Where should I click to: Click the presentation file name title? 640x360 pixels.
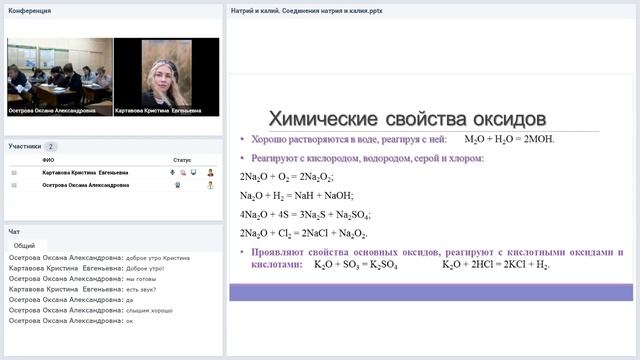point(307,11)
